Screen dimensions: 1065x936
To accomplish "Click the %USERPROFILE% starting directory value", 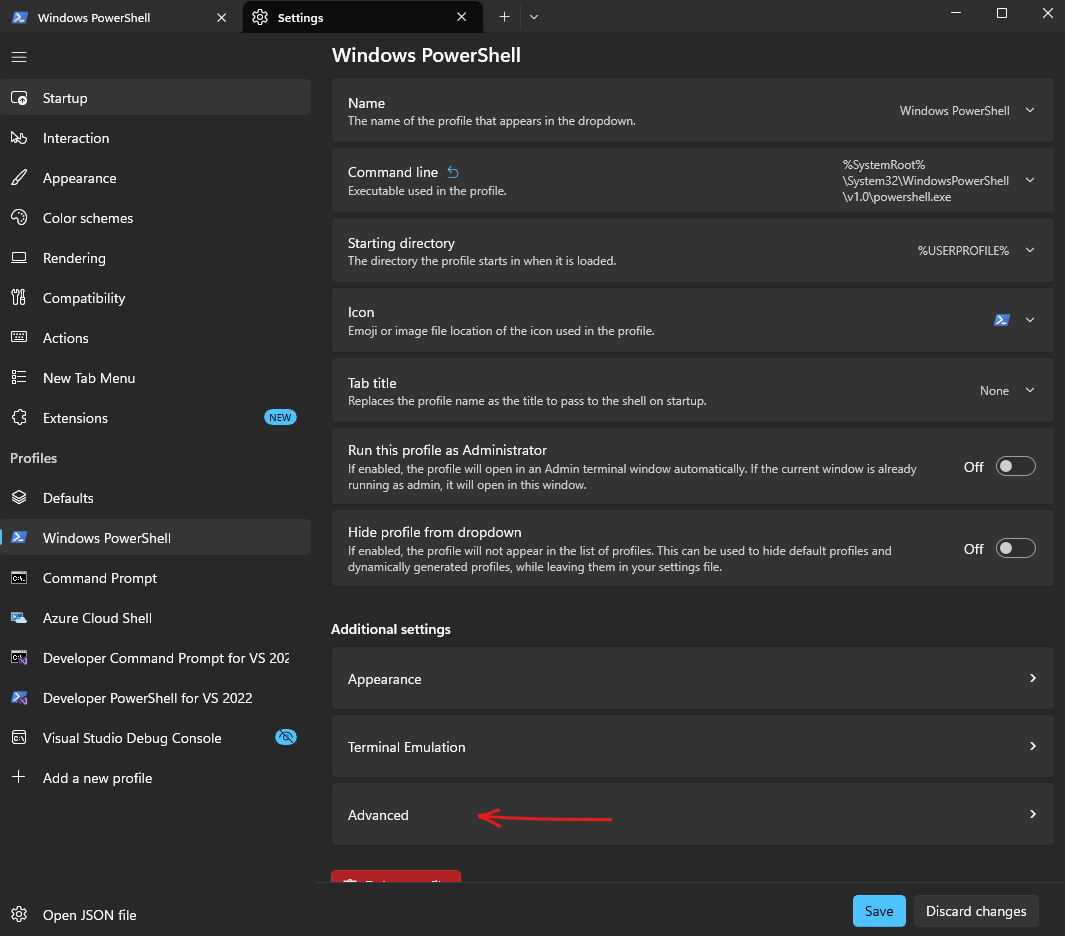I will [x=963, y=251].
